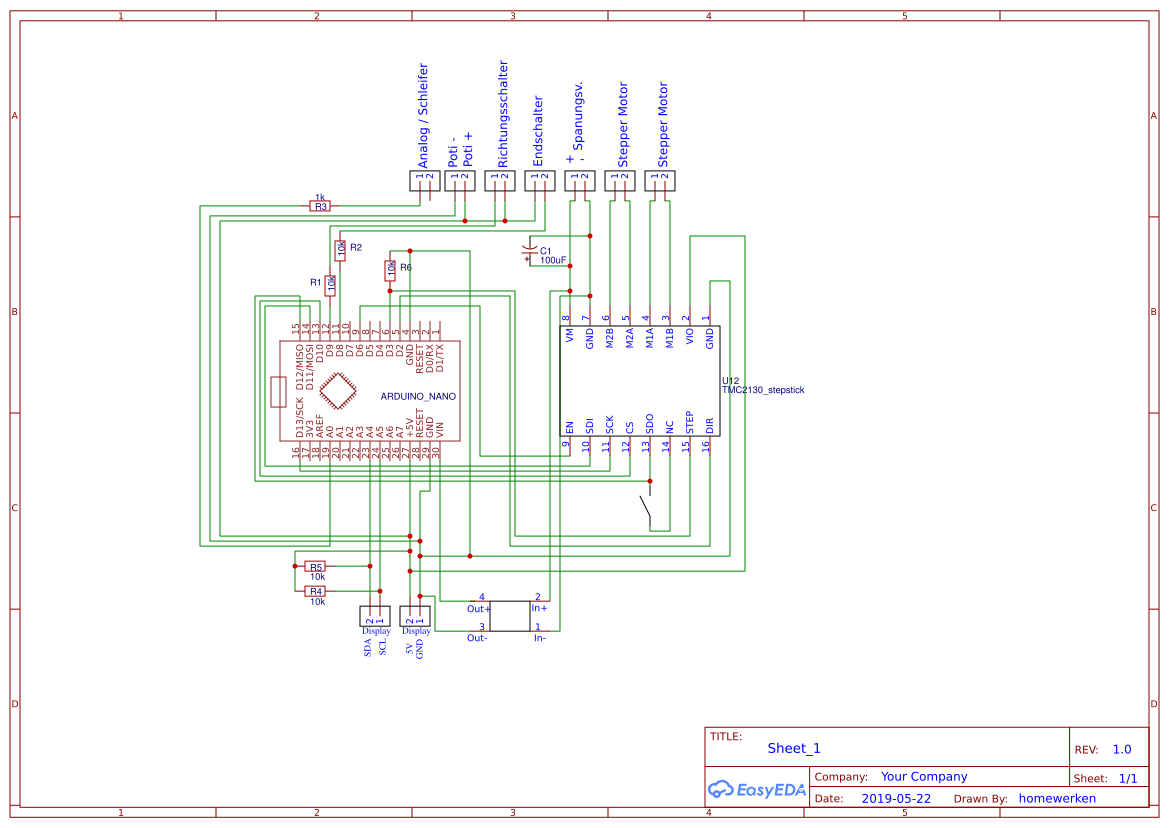
Task: Click the TMC2130_stepstick label
Action: click(763, 390)
